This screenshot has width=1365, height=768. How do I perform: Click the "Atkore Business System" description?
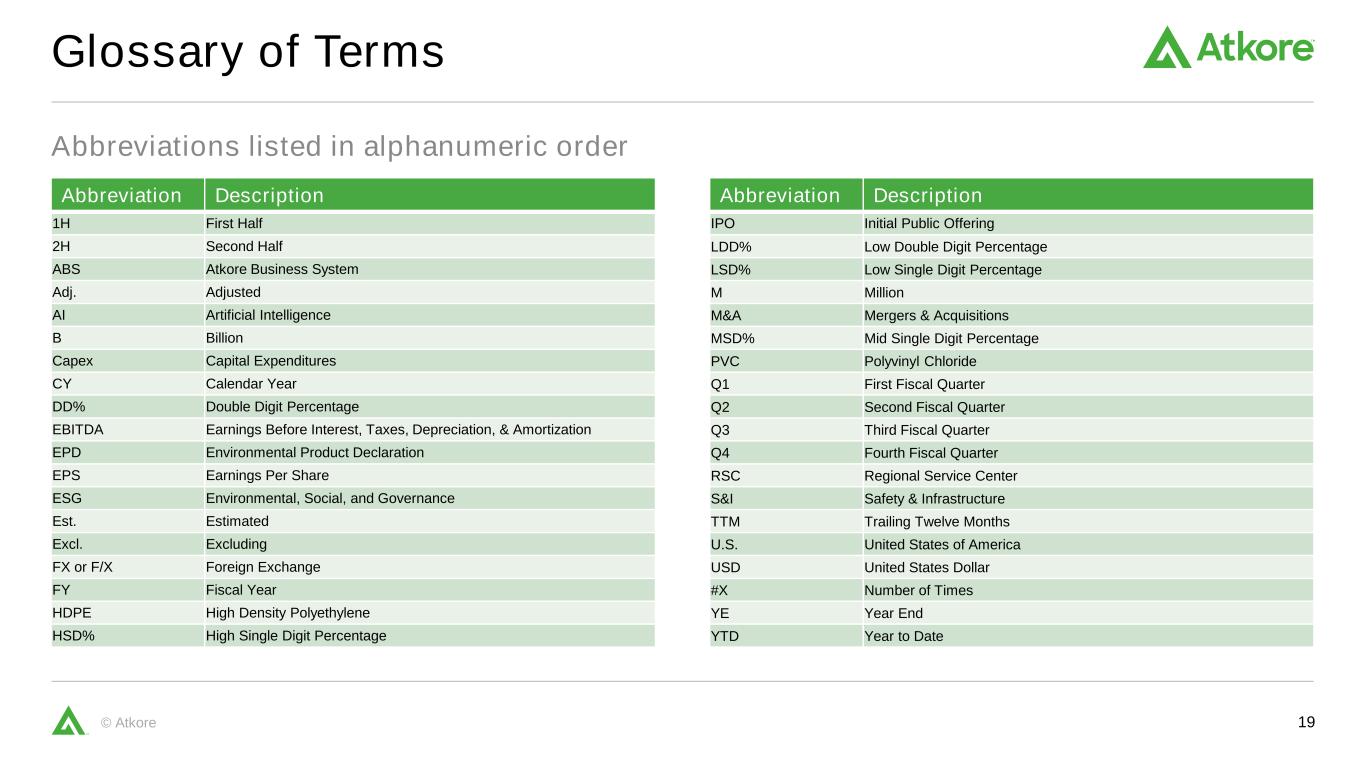click(282, 269)
